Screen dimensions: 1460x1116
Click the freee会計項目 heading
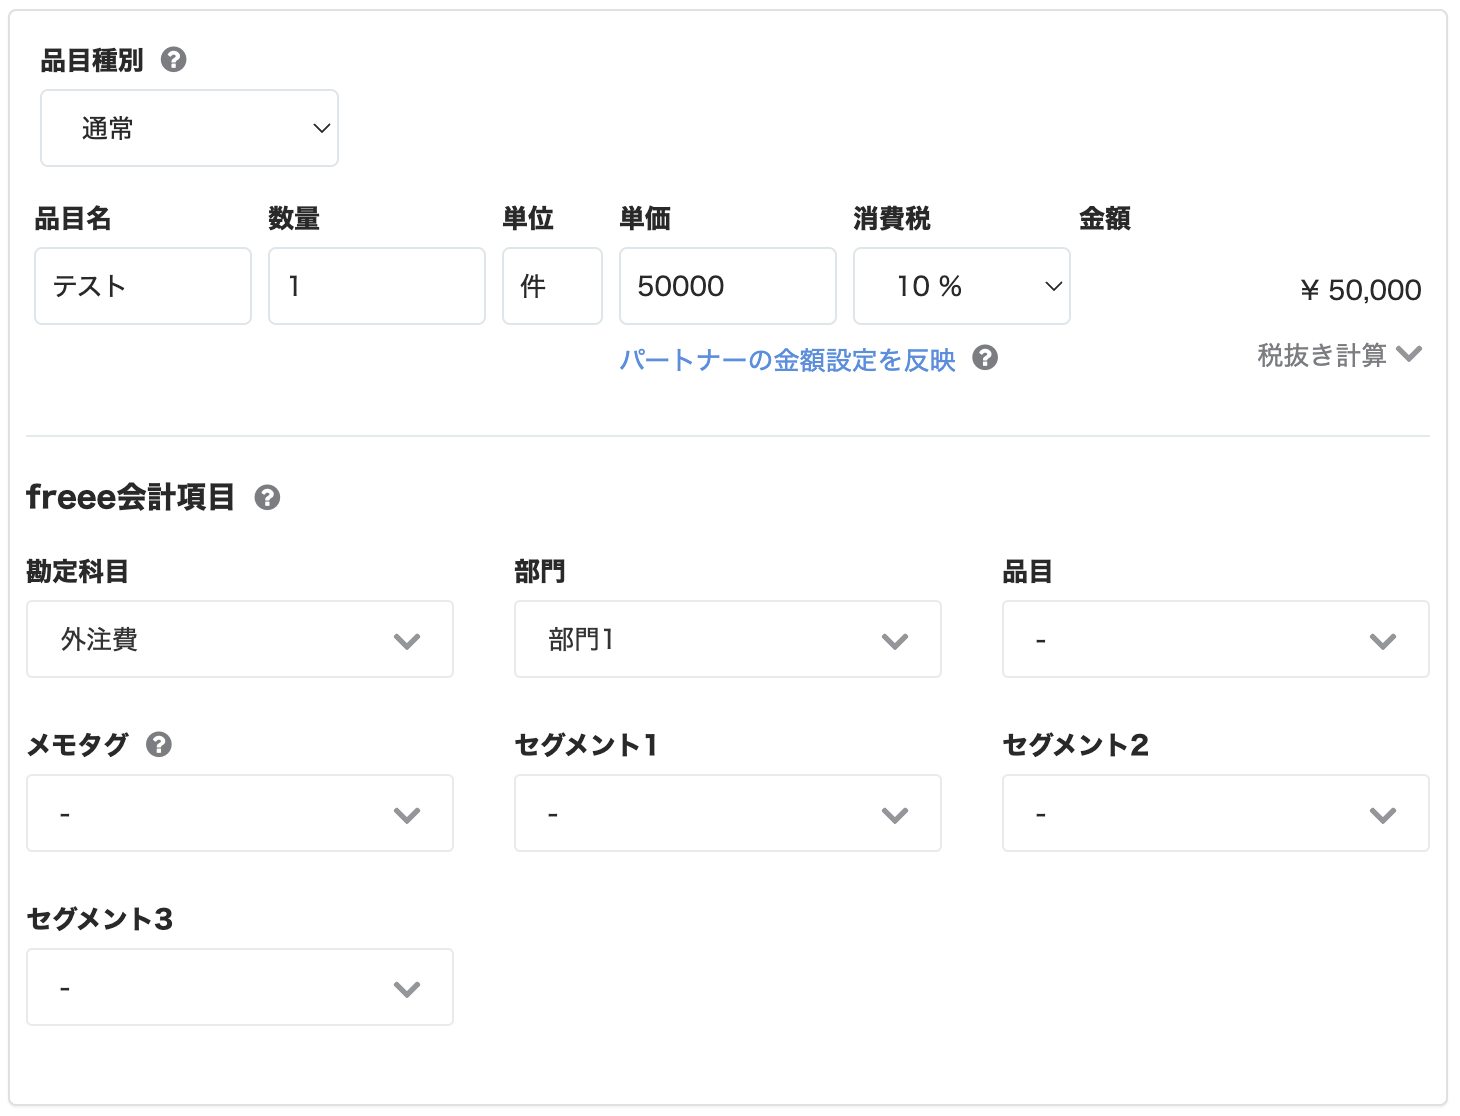(130, 497)
